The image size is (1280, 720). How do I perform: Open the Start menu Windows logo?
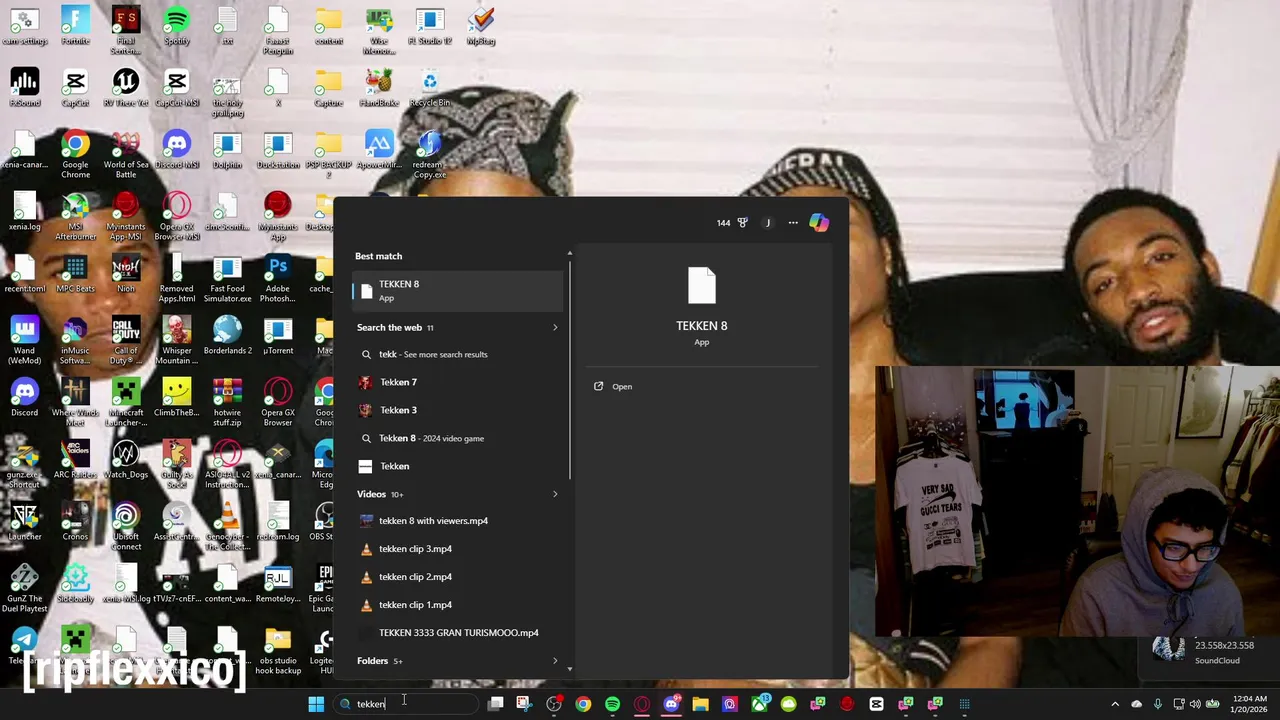316,704
